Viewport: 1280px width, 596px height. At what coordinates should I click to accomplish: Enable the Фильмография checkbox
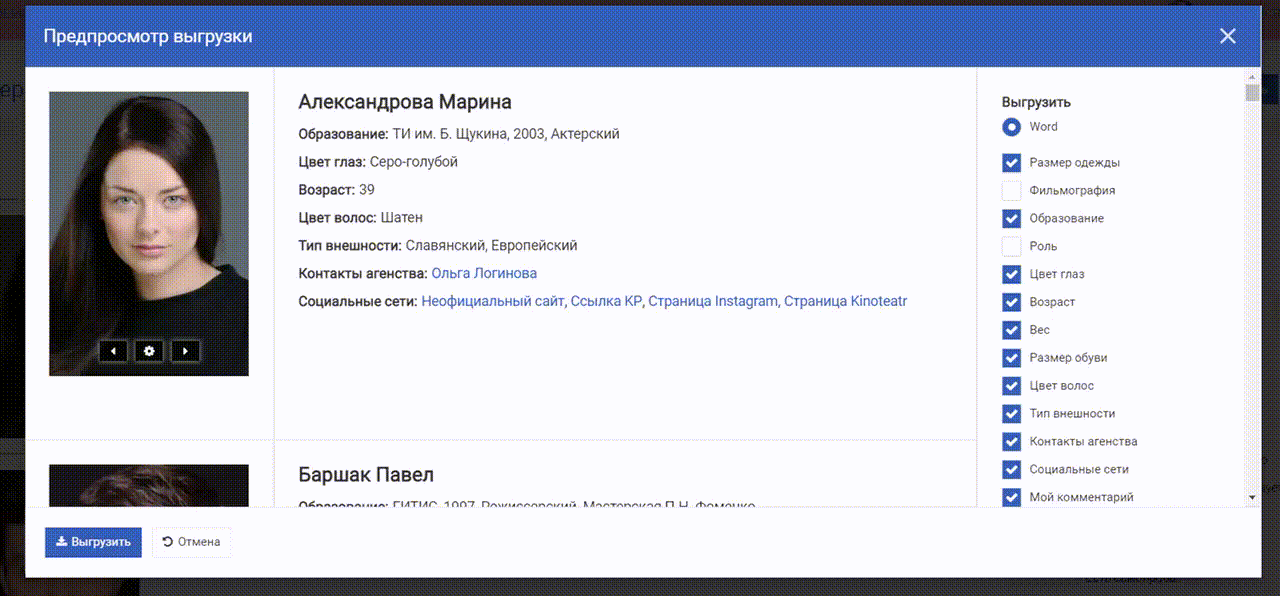1011,190
